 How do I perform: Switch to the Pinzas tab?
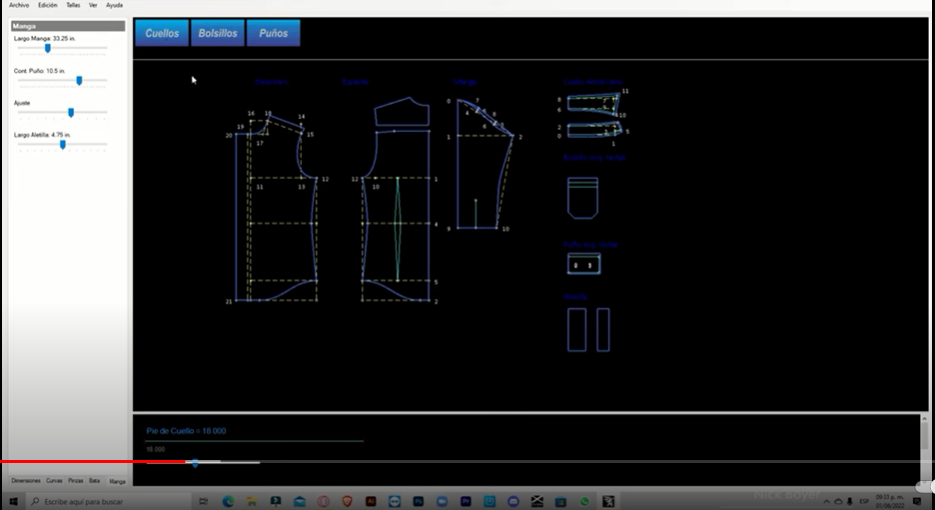75,481
